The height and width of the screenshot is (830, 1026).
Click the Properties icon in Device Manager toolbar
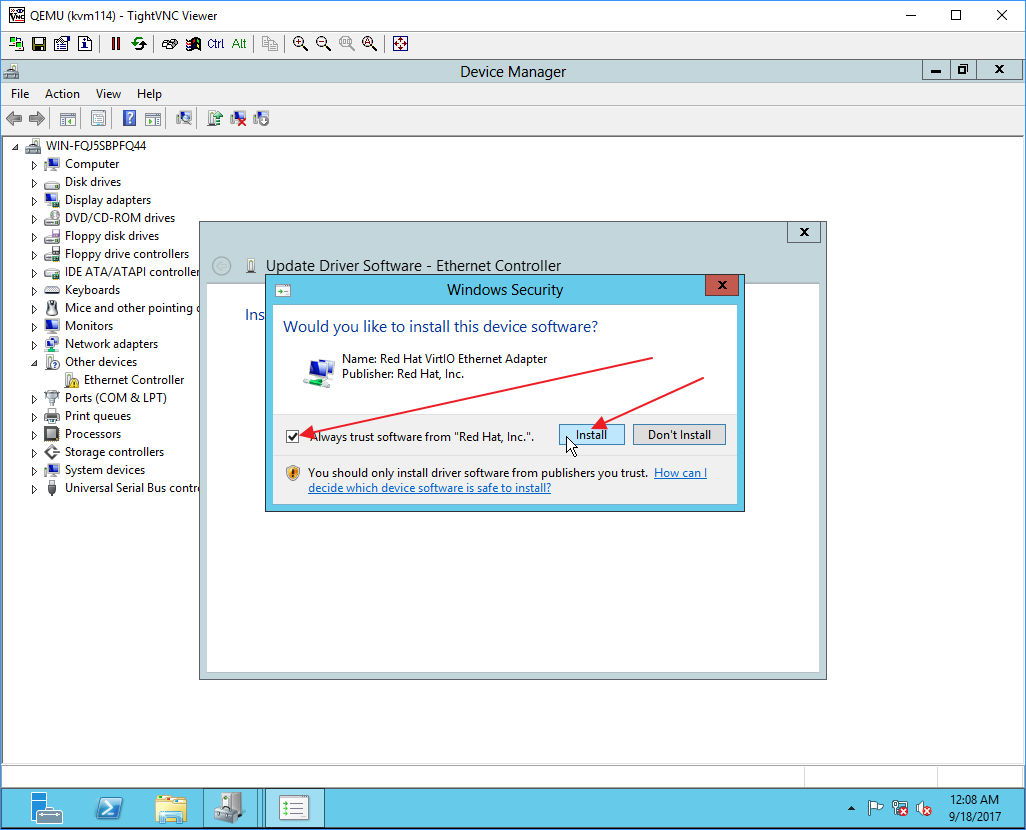click(98, 118)
